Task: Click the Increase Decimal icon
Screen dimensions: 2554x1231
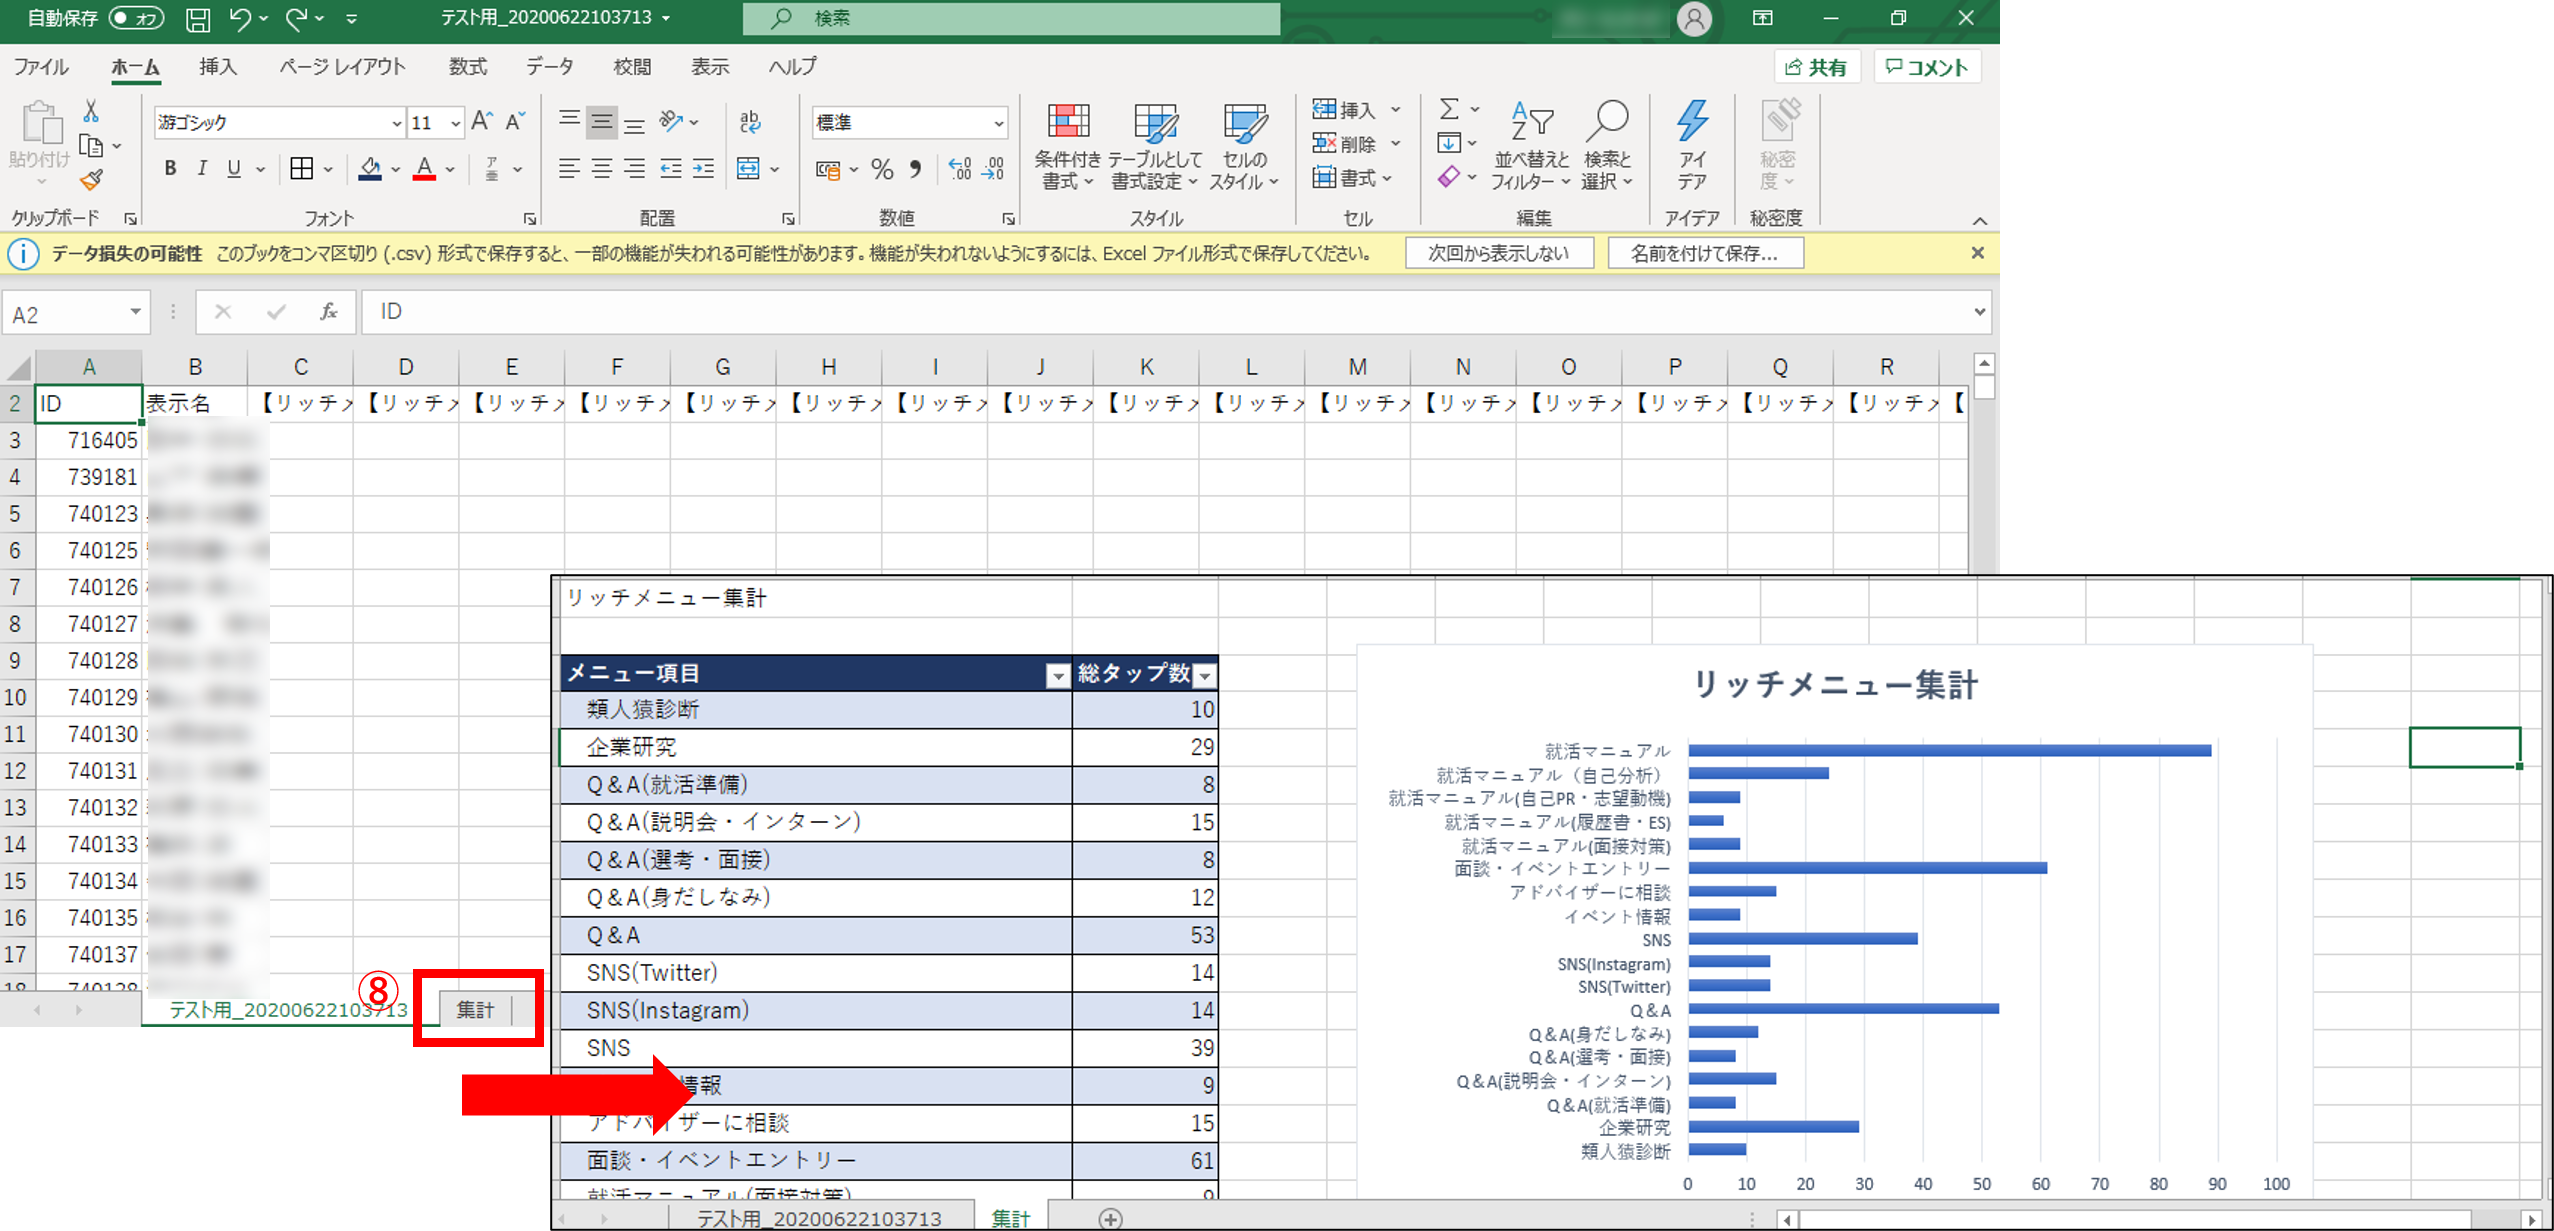Action: 959,168
